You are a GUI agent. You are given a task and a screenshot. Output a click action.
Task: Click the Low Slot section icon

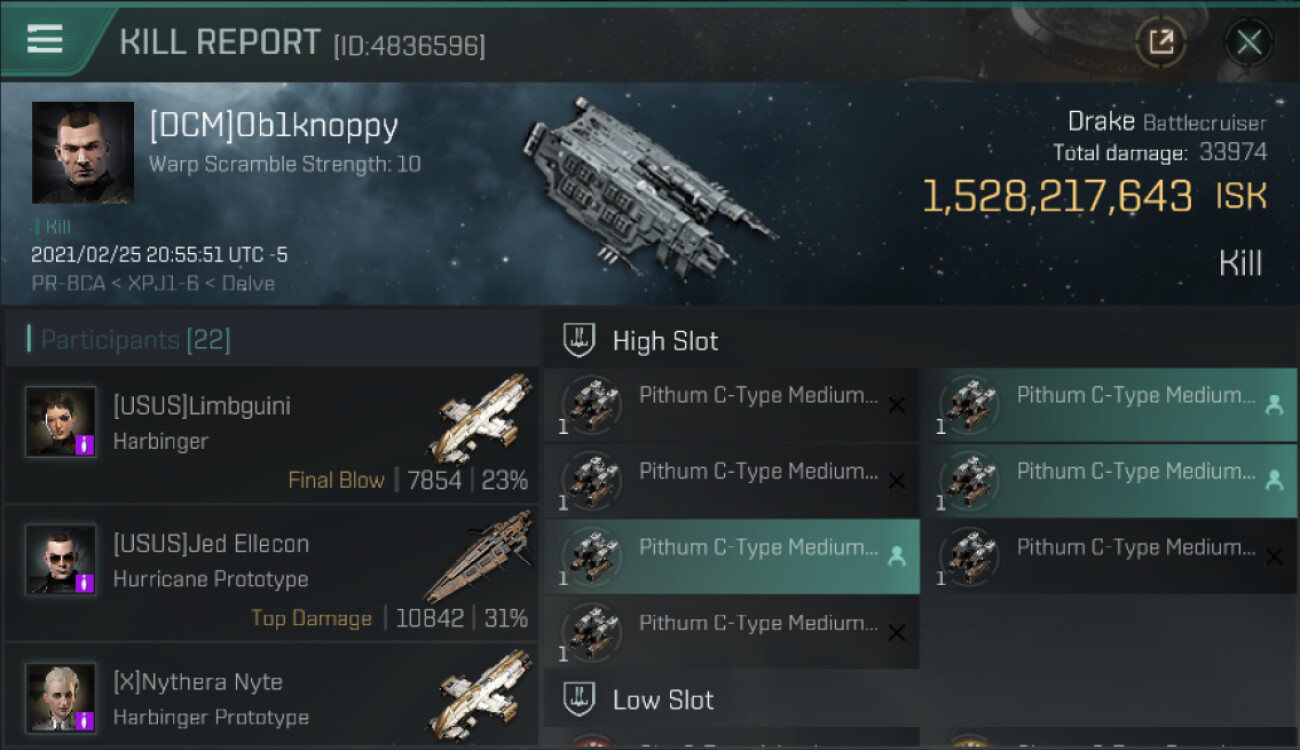tap(579, 699)
